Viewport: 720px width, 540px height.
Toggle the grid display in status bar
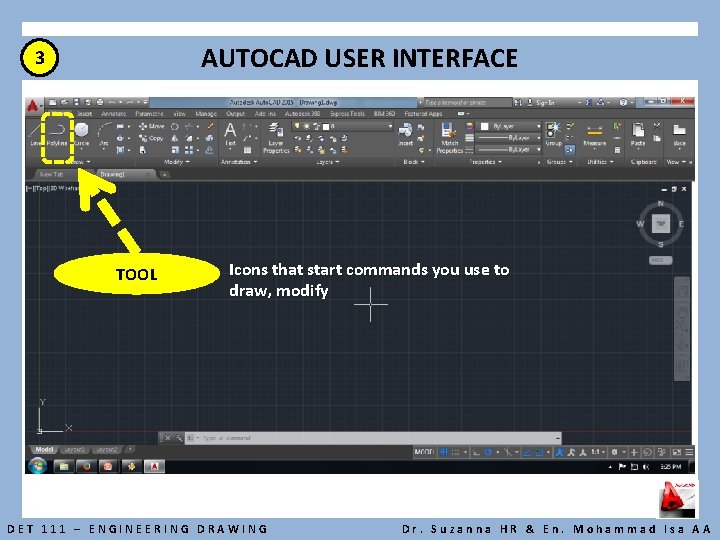[444, 452]
